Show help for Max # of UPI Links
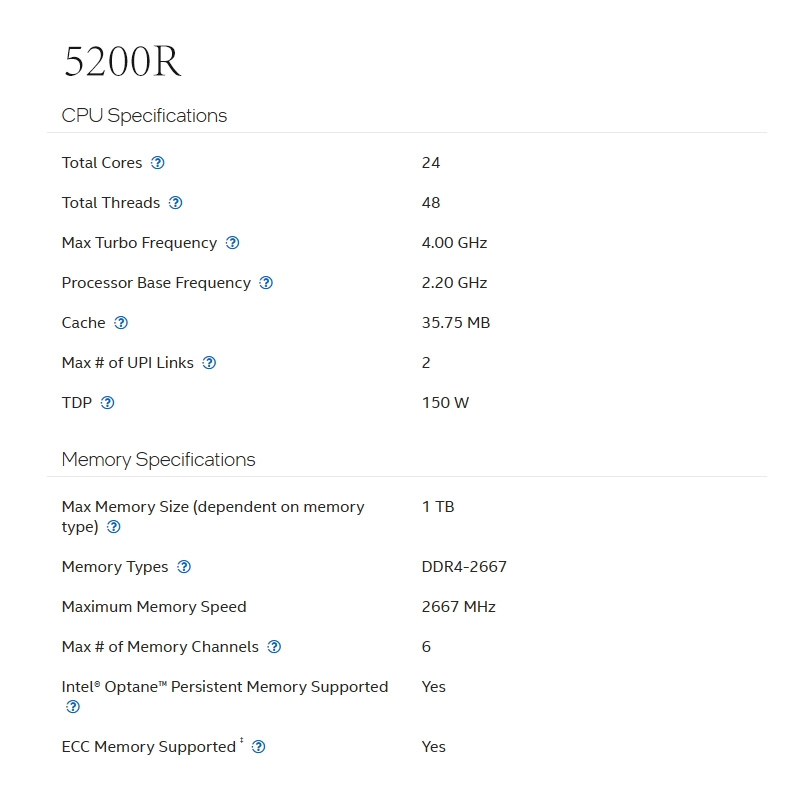 tap(209, 363)
